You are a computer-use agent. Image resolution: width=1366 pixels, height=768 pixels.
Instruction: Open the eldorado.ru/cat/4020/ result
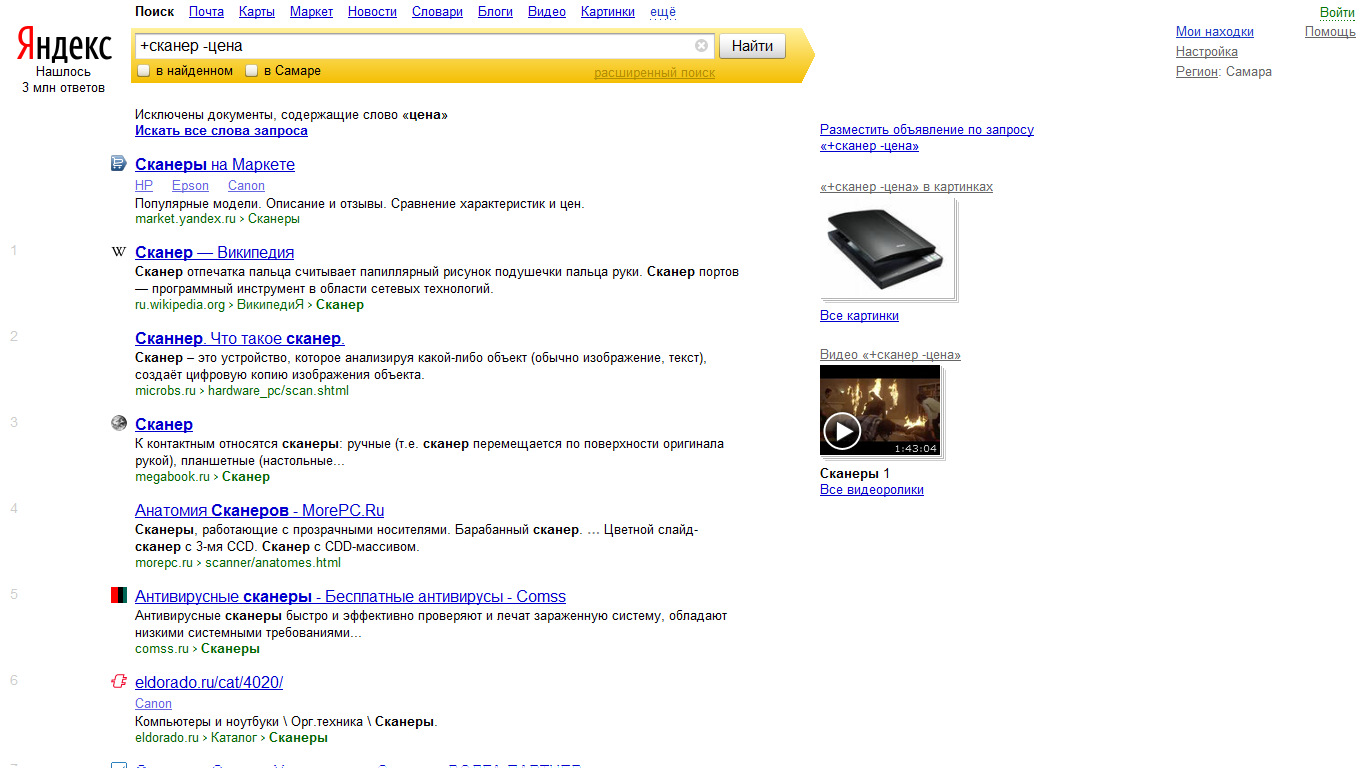click(x=209, y=683)
